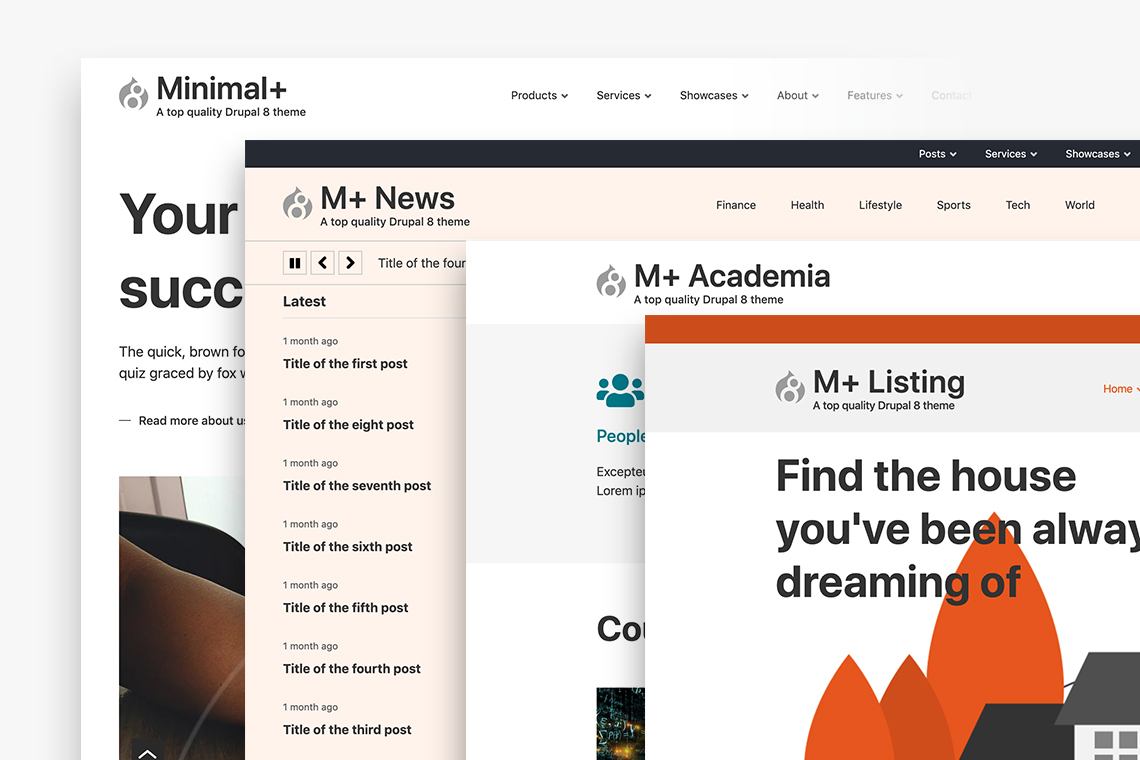Go to previous news ticker item
The width and height of the screenshot is (1140, 760).
pos(322,263)
